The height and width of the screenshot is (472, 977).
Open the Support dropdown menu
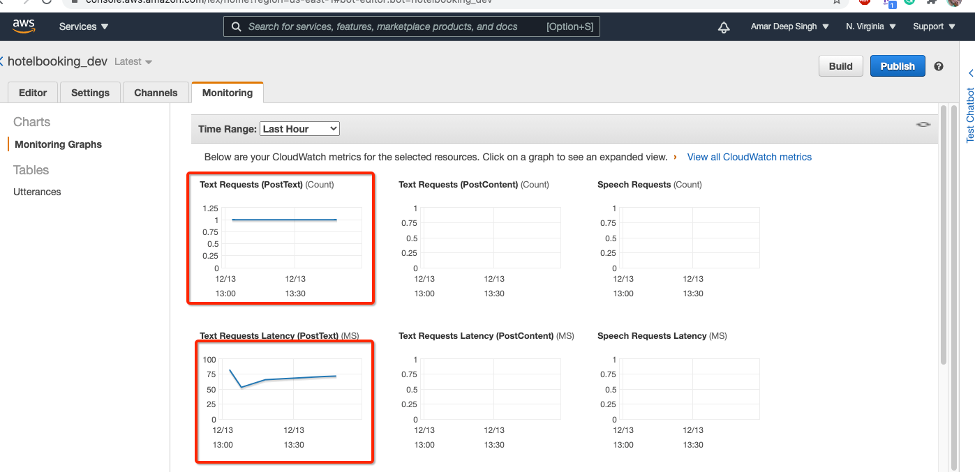coord(933,27)
